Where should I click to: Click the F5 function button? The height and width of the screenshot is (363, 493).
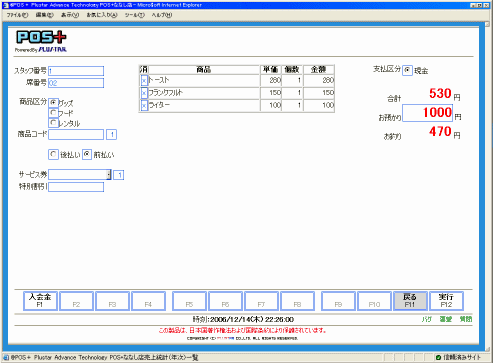click(189, 301)
